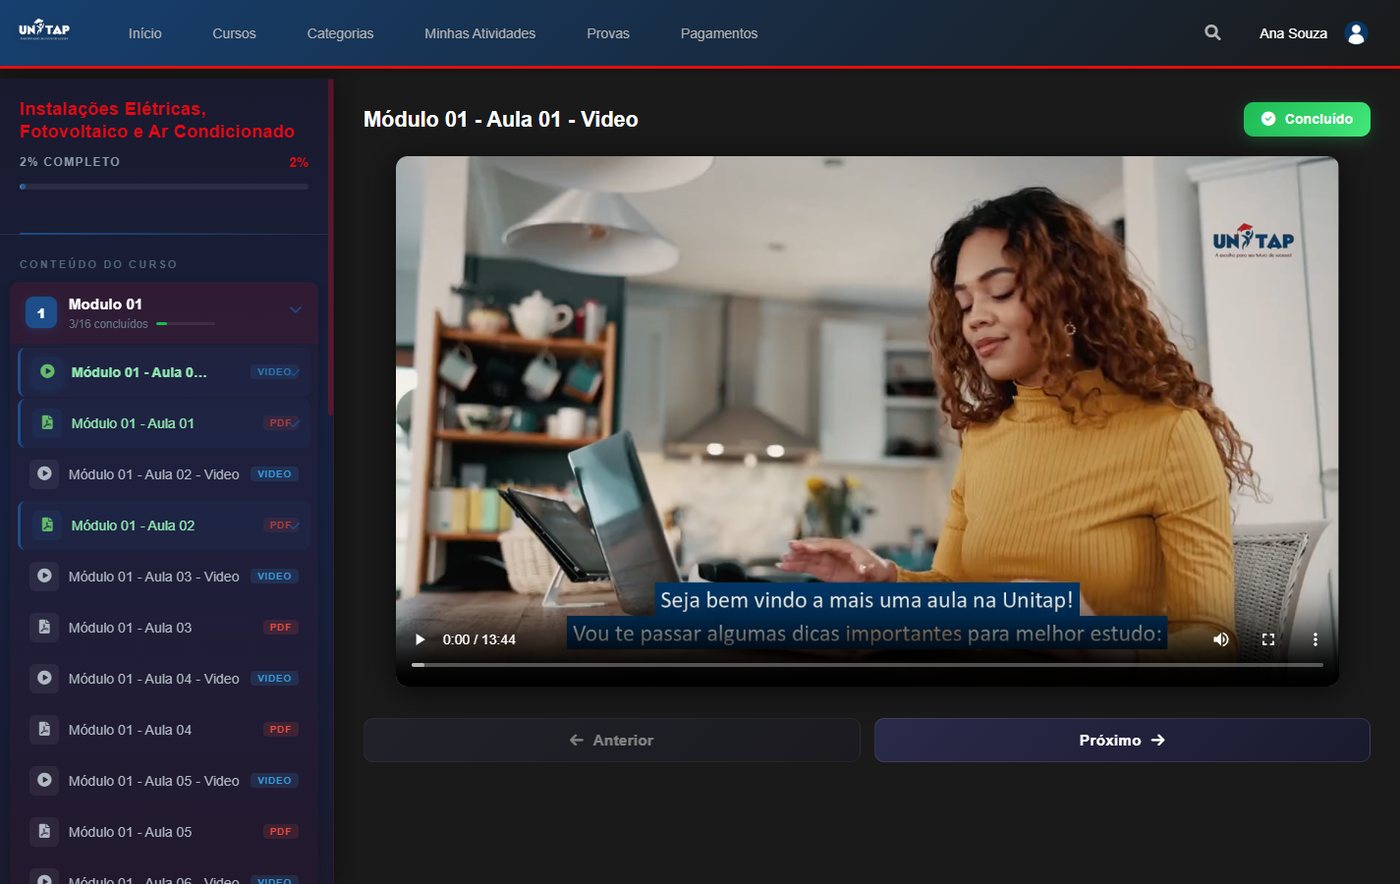Open the video's three-dot options menu
Screen dimensions: 1400x884
click(x=1315, y=639)
